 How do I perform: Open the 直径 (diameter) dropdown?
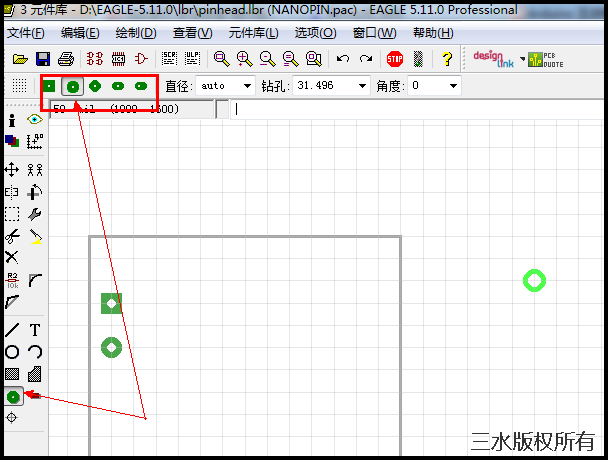(x=248, y=86)
